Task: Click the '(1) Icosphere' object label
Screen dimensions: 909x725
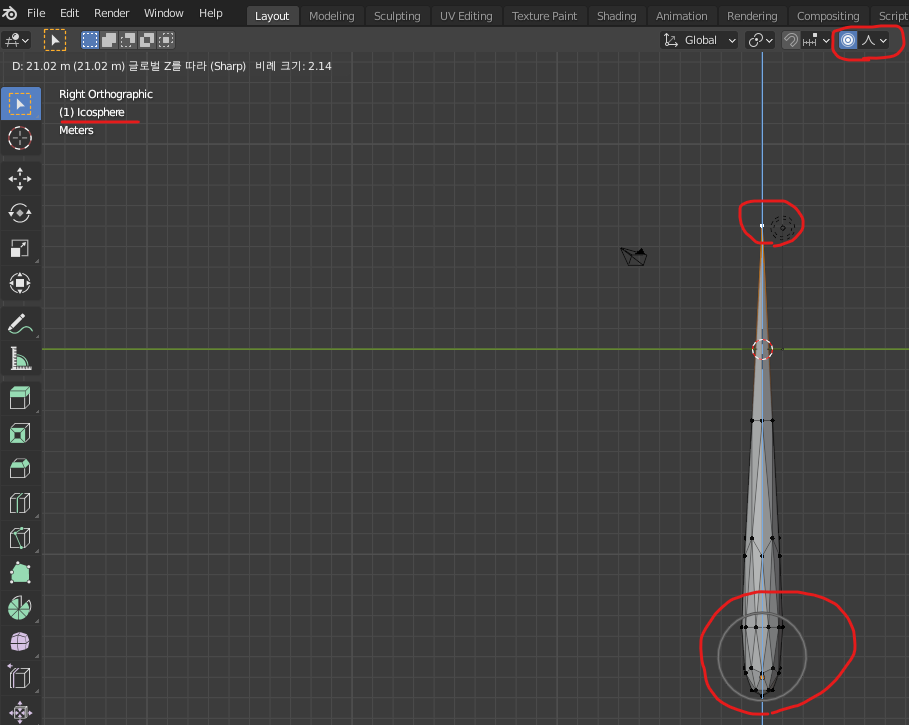Action: (92, 112)
